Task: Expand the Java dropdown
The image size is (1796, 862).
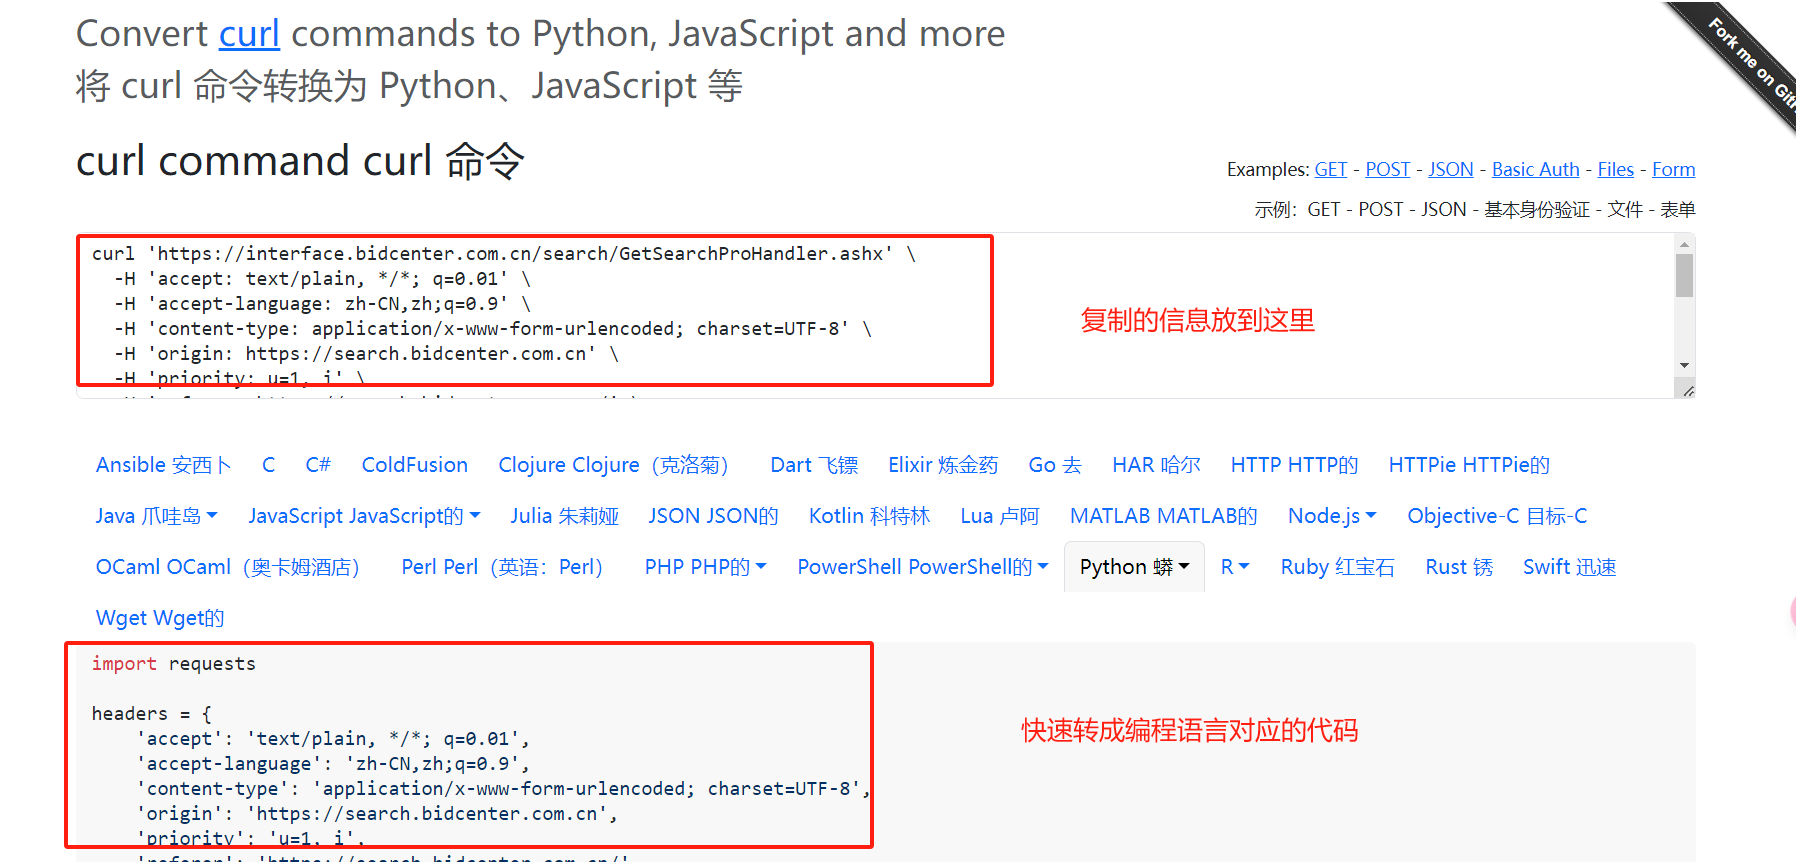Action: tap(157, 516)
